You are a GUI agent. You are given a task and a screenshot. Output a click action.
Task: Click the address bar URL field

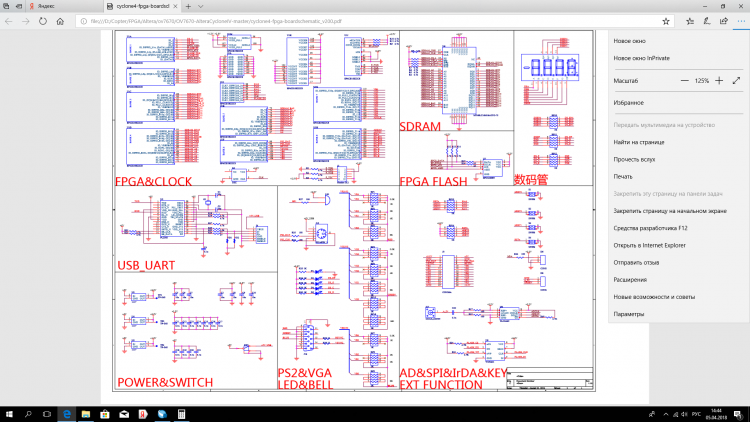click(x=368, y=21)
